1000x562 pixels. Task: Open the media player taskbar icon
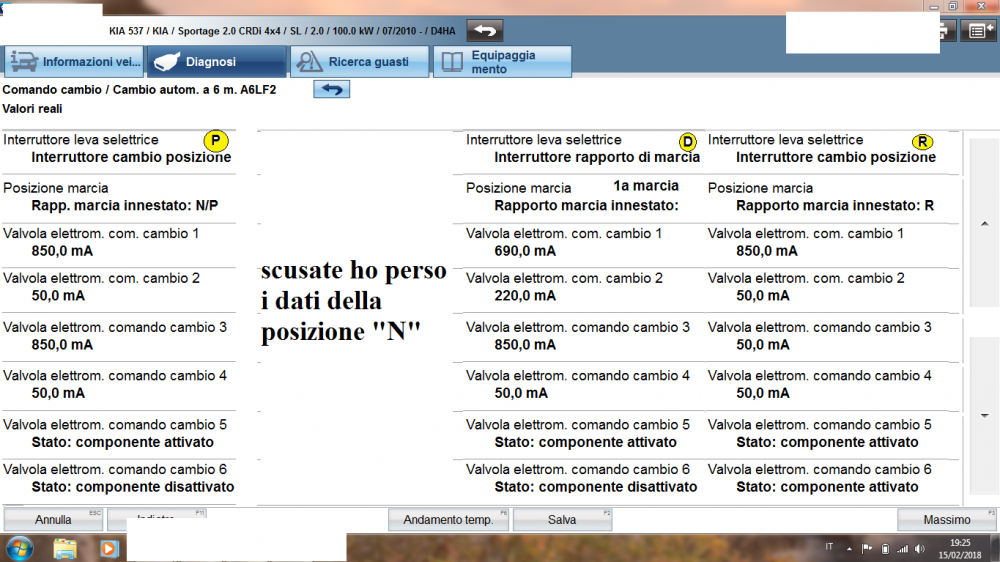108,549
